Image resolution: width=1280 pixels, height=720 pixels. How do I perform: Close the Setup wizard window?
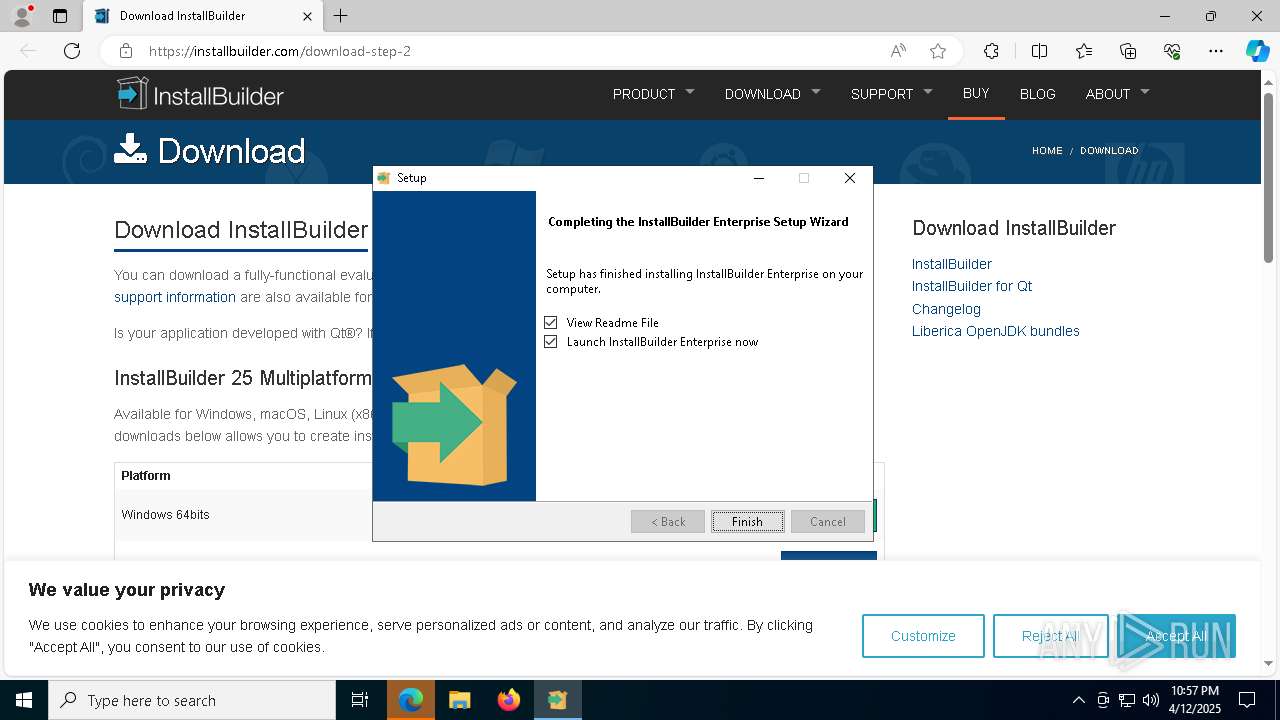[850, 178]
